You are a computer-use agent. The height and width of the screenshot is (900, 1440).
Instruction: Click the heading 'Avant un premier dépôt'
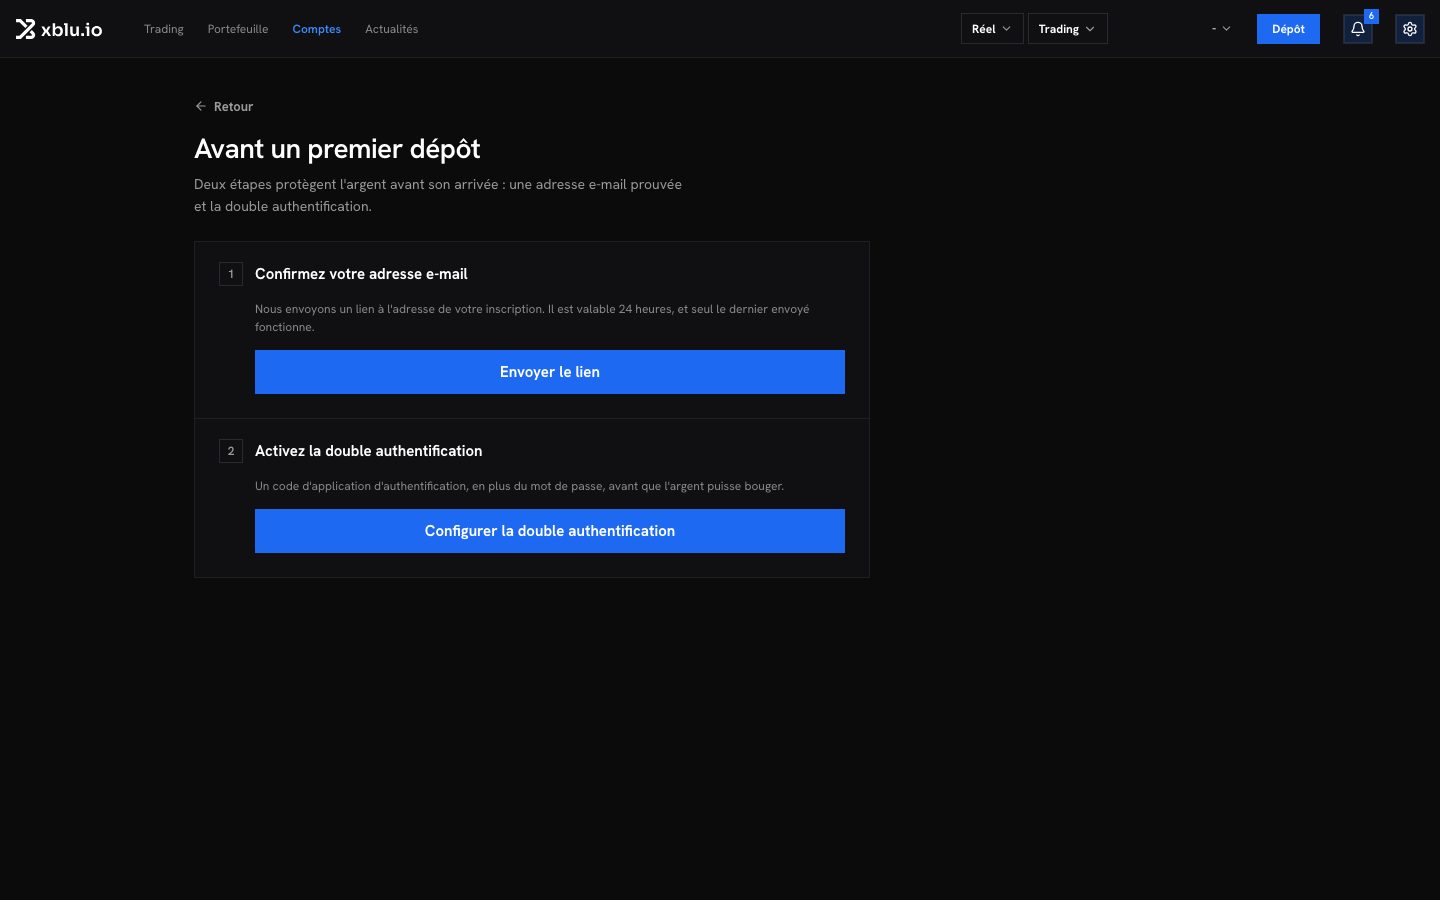pos(337,149)
